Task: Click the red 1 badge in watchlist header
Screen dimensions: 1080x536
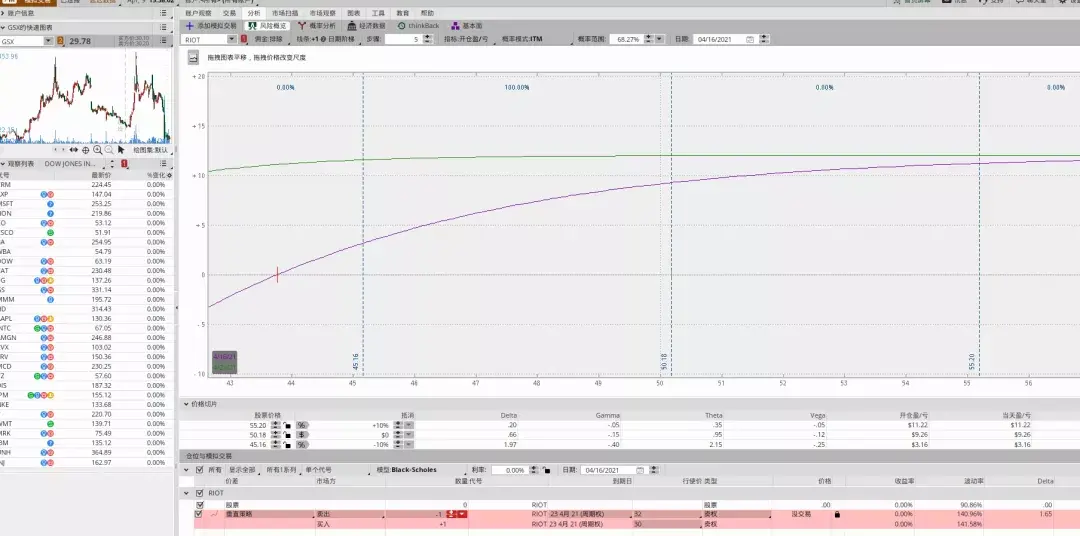Action: 125,164
